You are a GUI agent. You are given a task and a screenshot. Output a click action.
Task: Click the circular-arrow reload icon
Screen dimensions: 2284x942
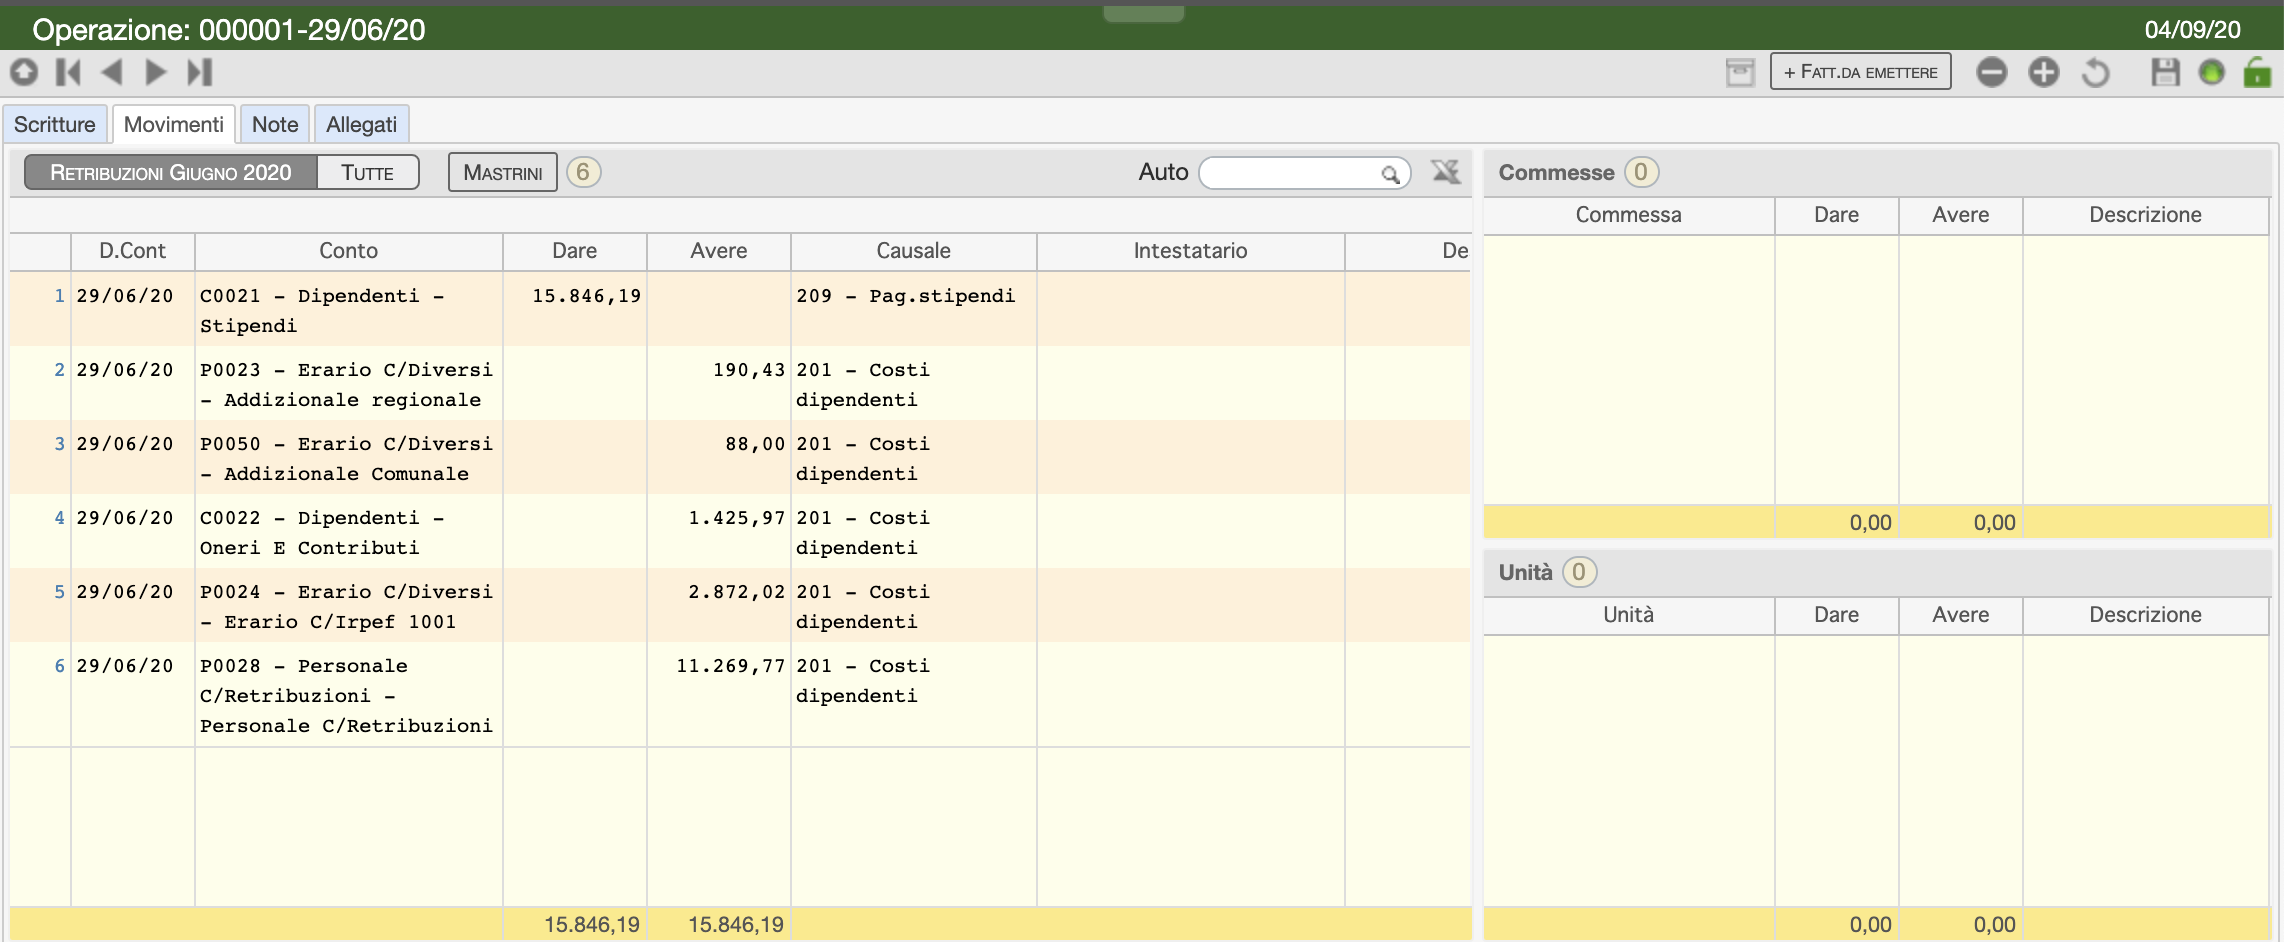(2096, 72)
